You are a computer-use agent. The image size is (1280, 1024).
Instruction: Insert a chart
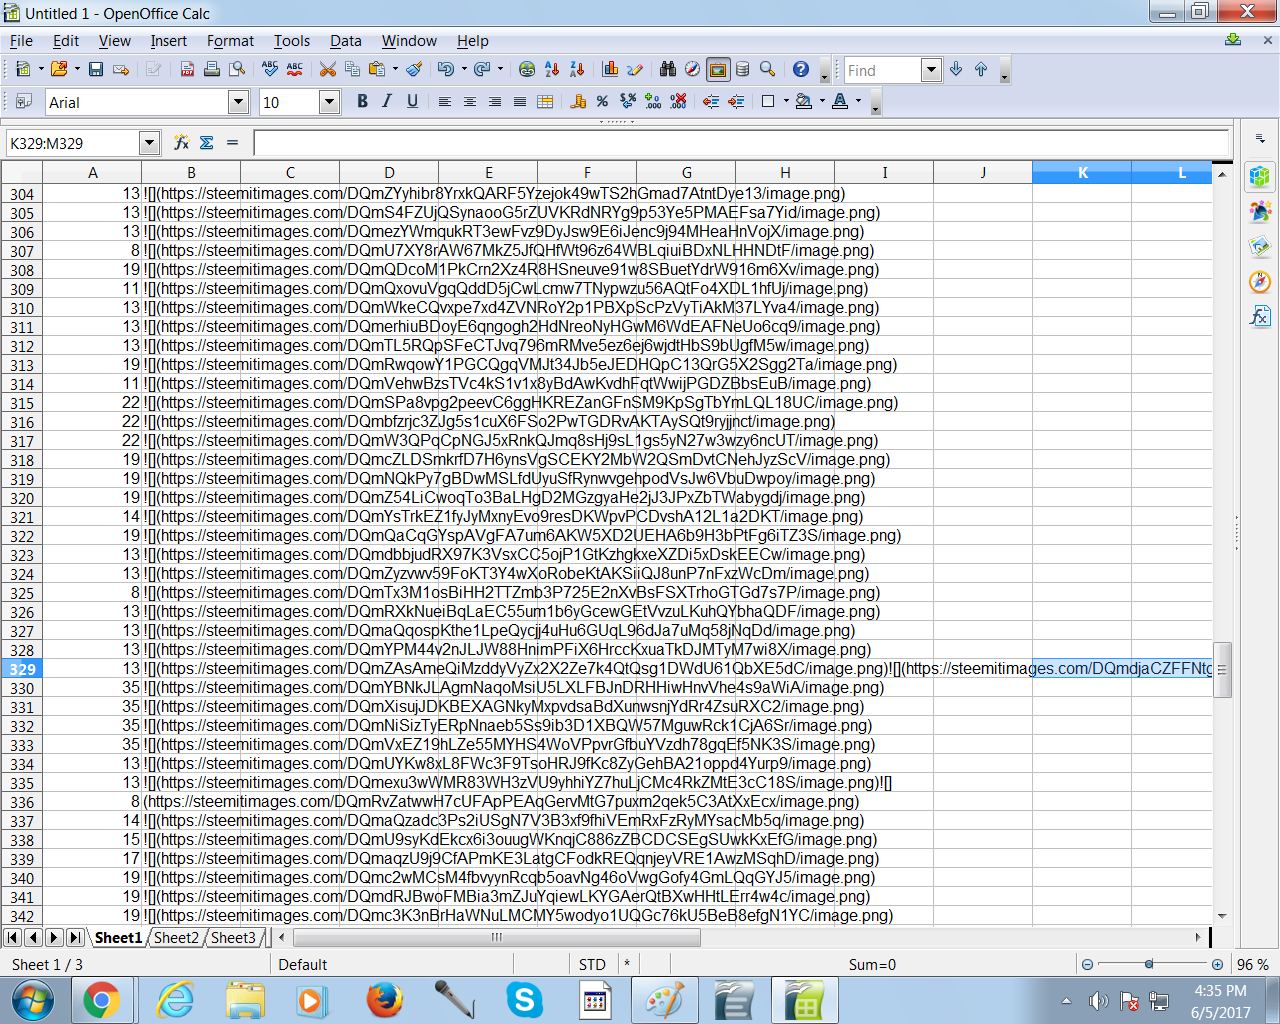pyautogui.click(x=610, y=69)
